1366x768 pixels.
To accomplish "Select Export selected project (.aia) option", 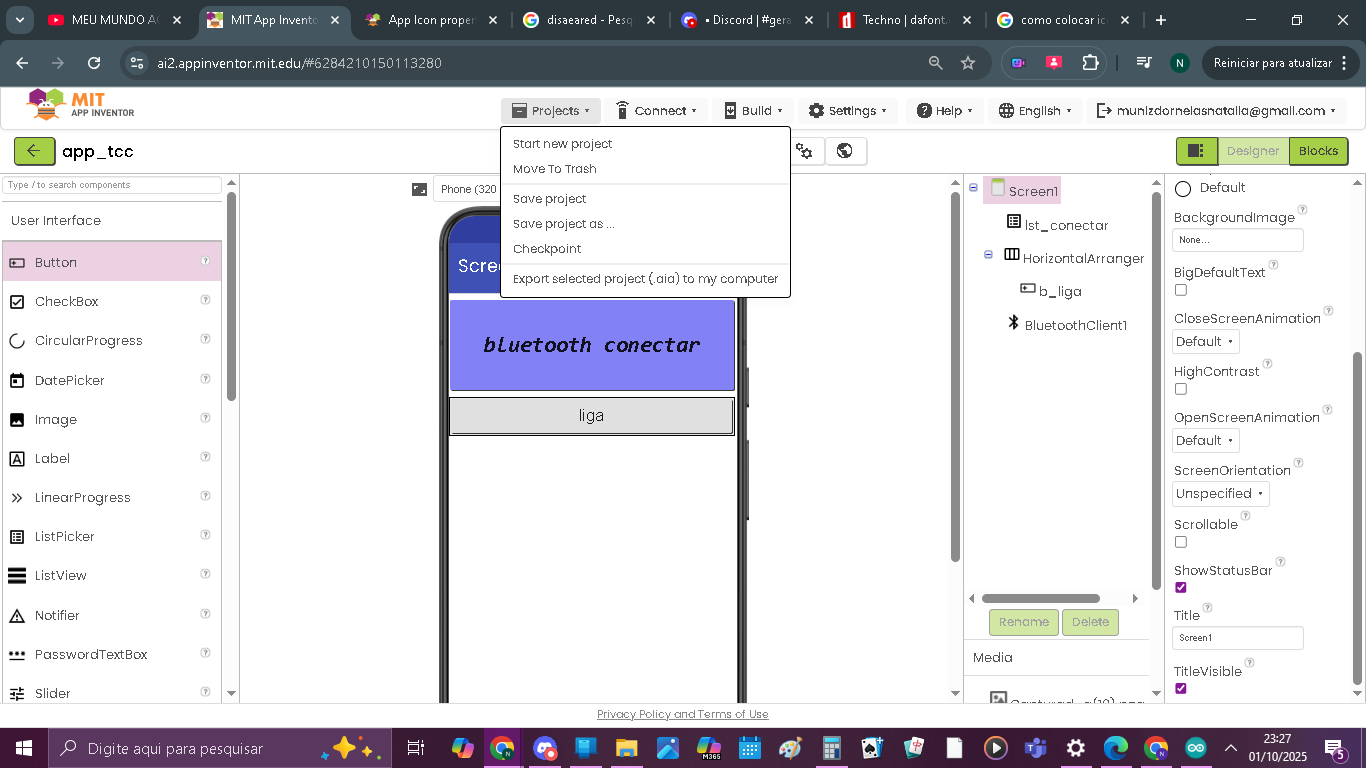I will [x=645, y=279].
